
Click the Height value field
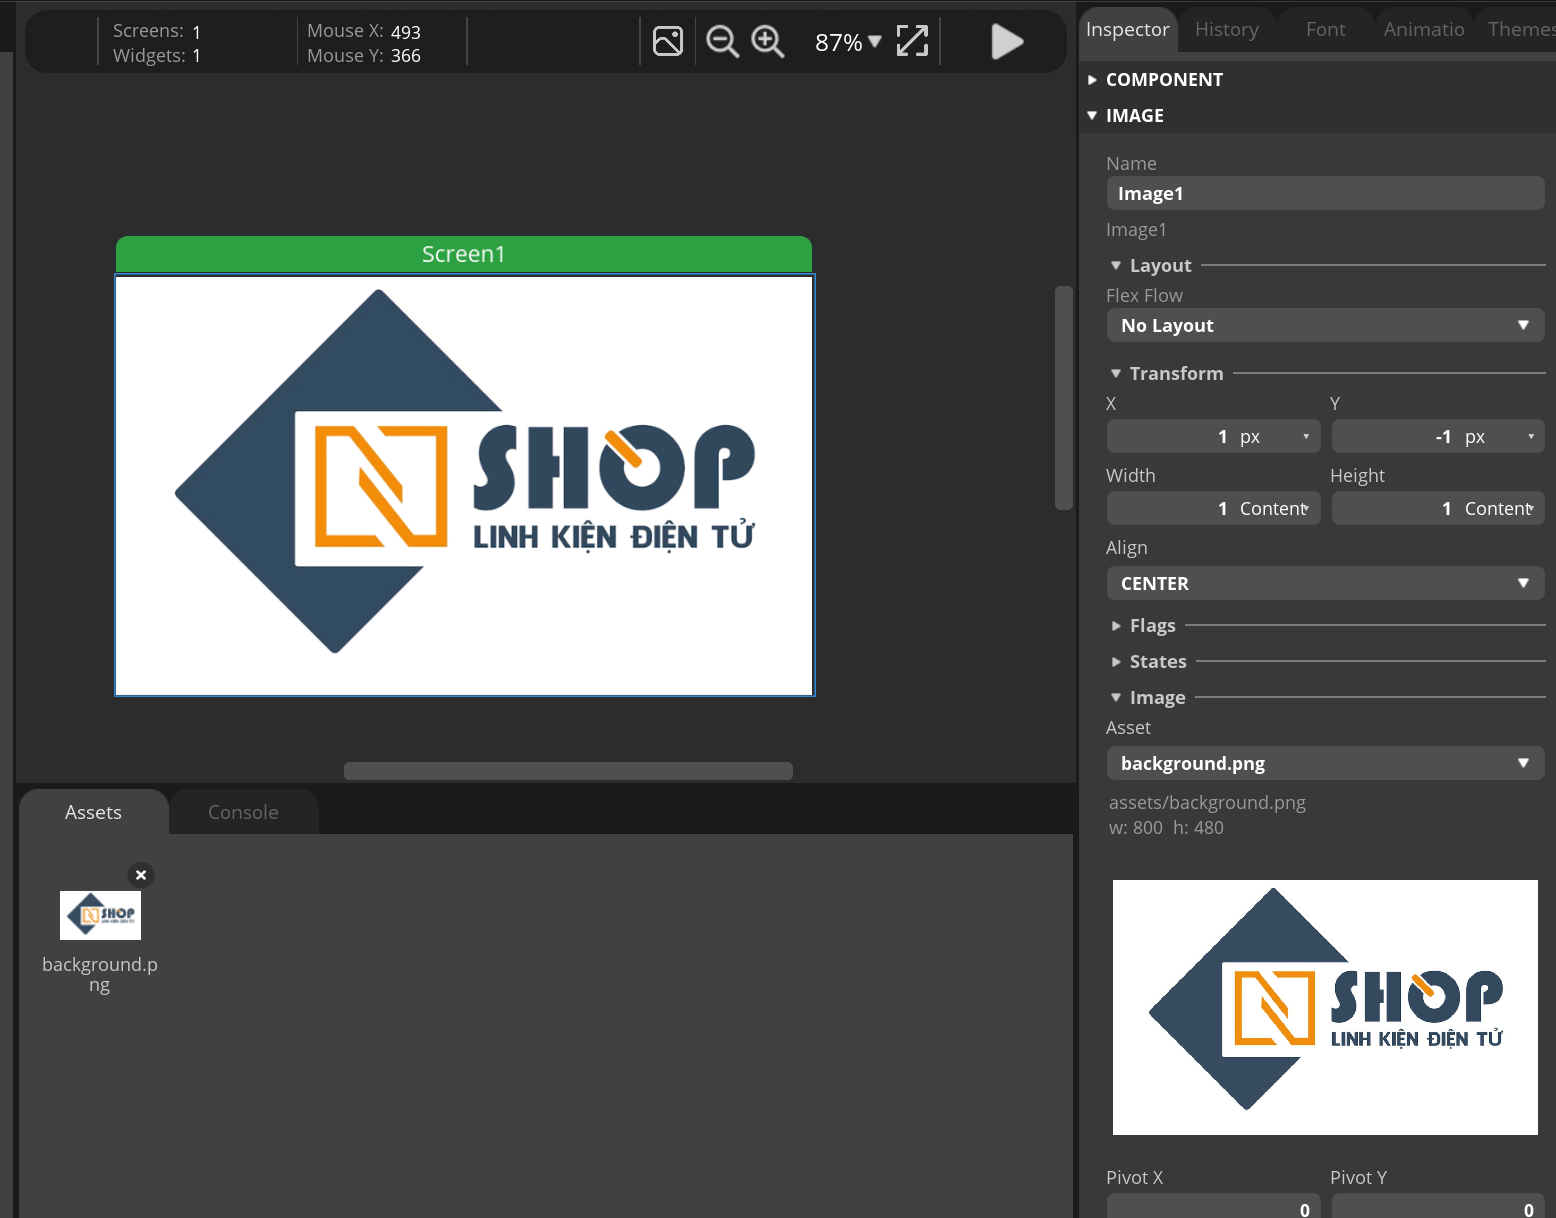pos(1394,508)
